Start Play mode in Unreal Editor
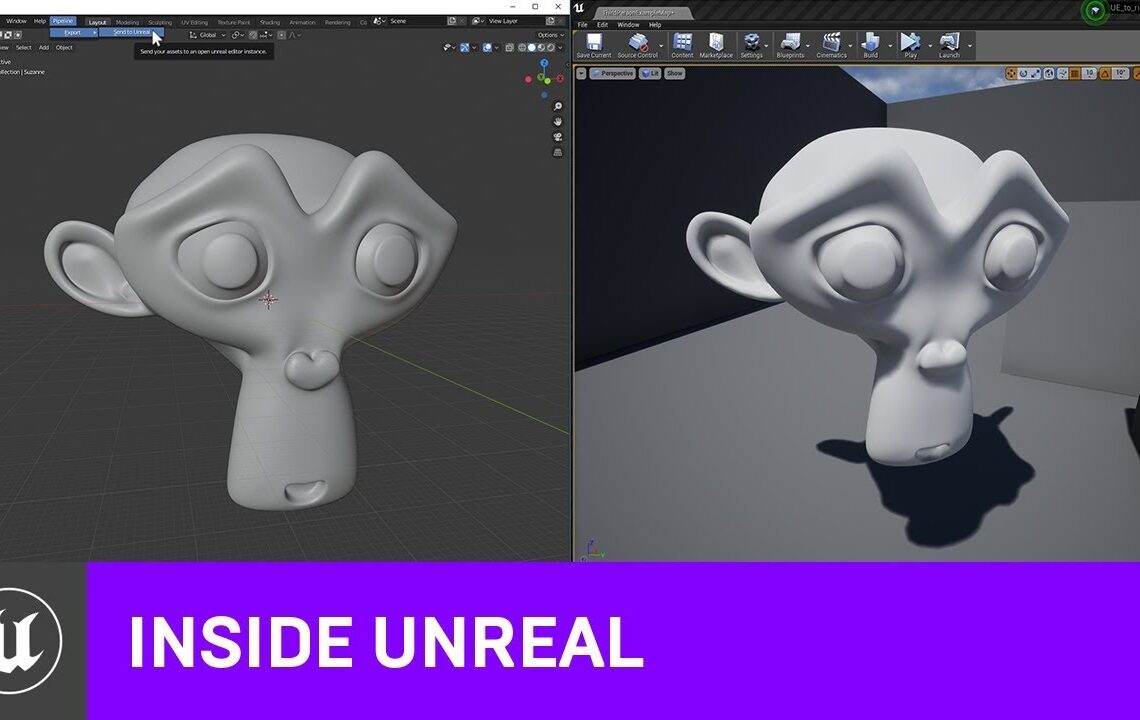Viewport: 1140px width, 720px height. [910, 42]
